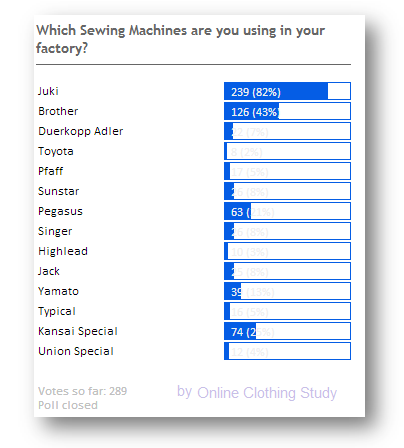Select the Jack option label
The width and height of the screenshot is (404, 448).
tap(49, 271)
